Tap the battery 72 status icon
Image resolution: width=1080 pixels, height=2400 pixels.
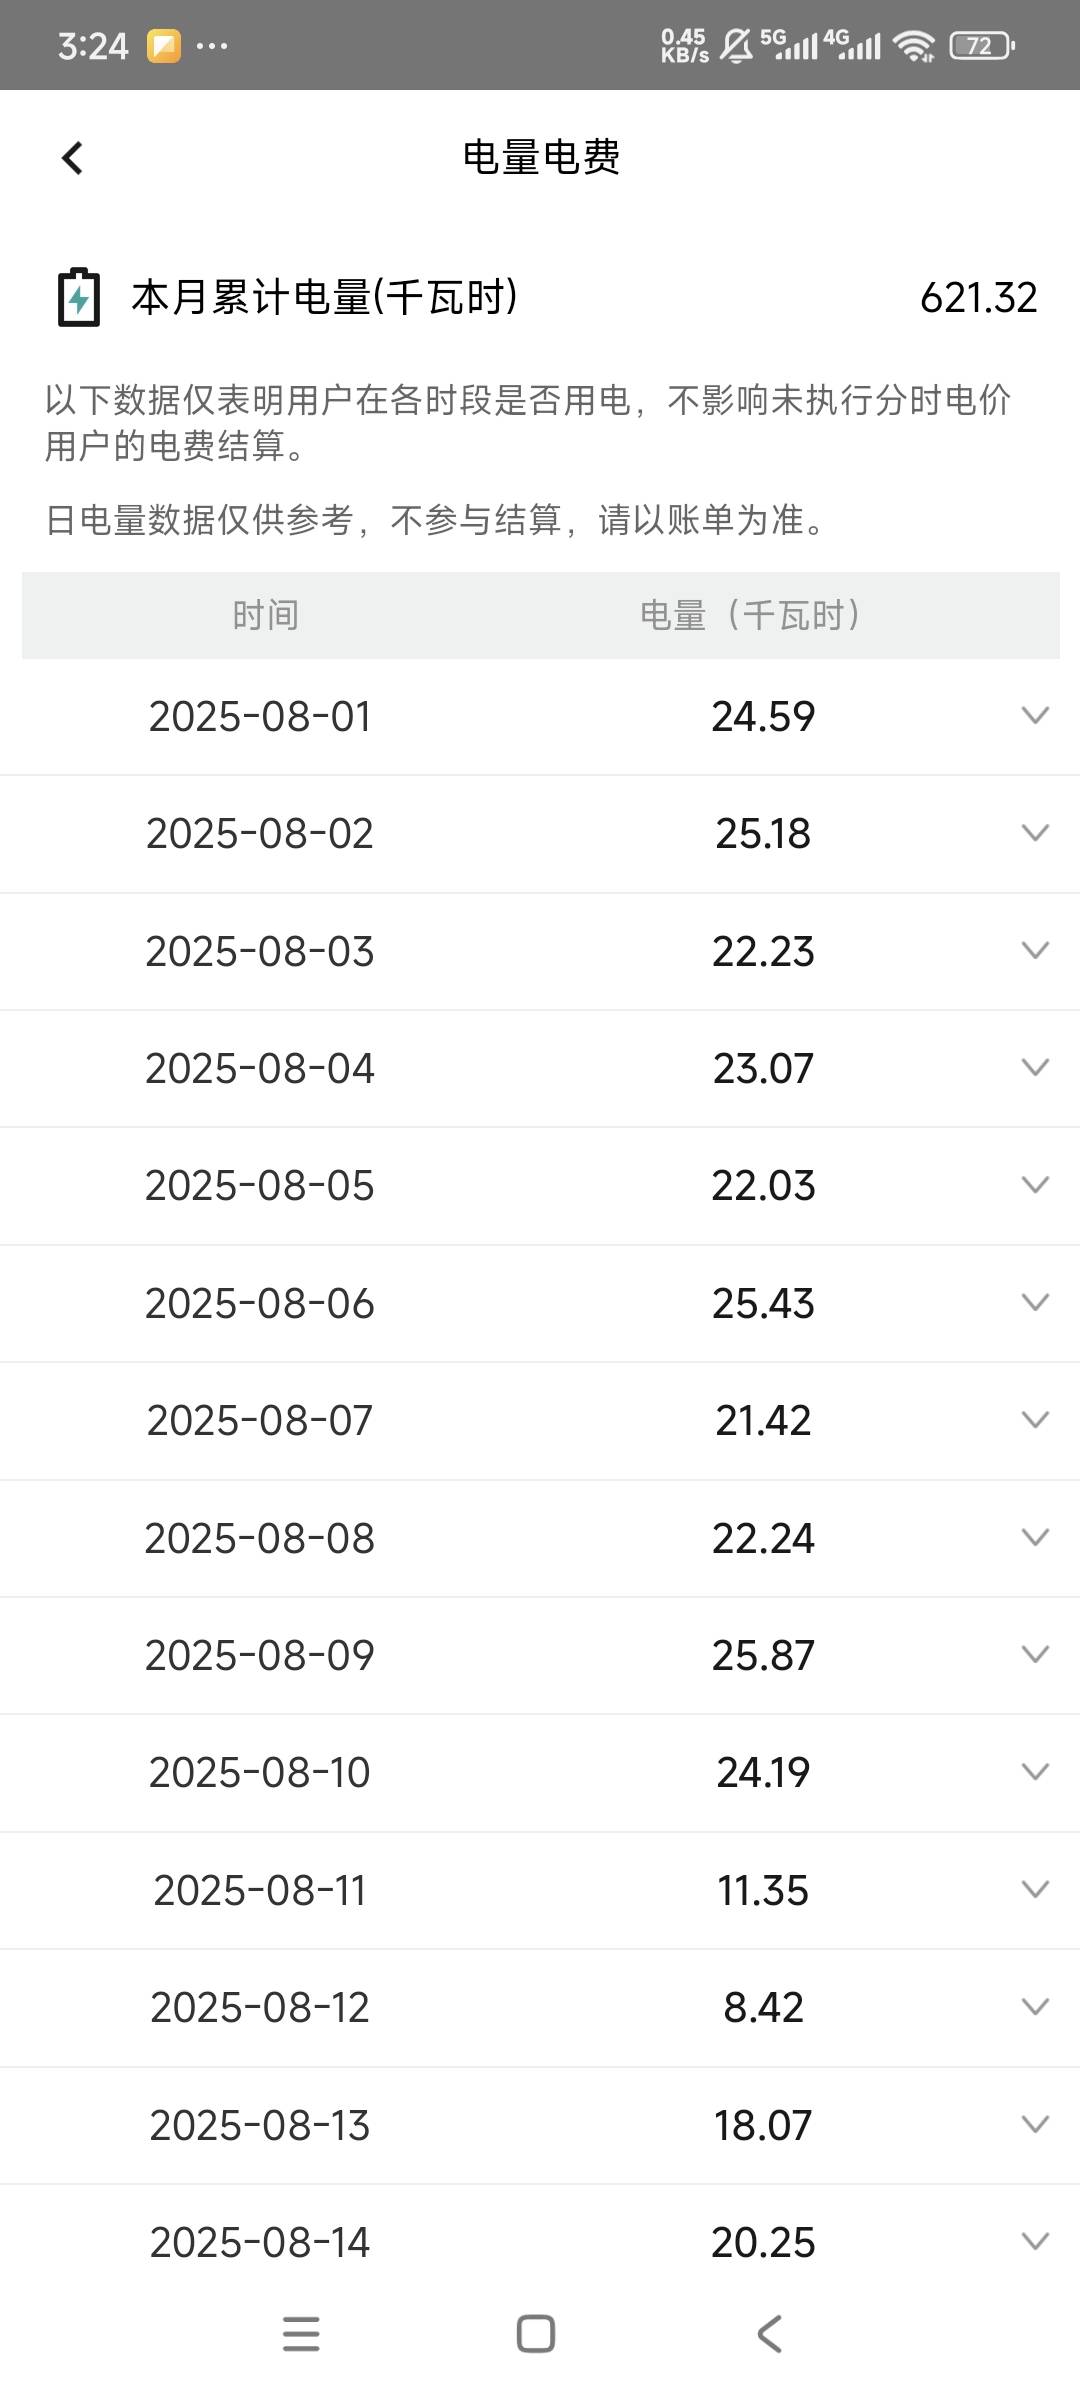coord(982,46)
